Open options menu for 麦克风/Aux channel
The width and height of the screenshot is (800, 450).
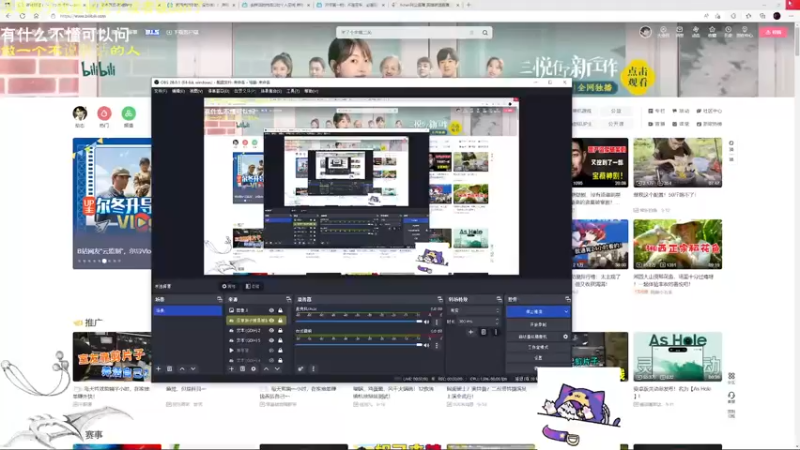(x=437, y=322)
